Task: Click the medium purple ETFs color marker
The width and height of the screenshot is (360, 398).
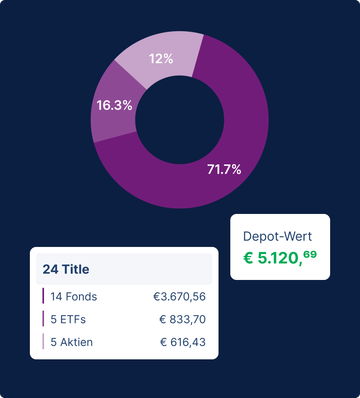Action: pyautogui.click(x=43, y=319)
